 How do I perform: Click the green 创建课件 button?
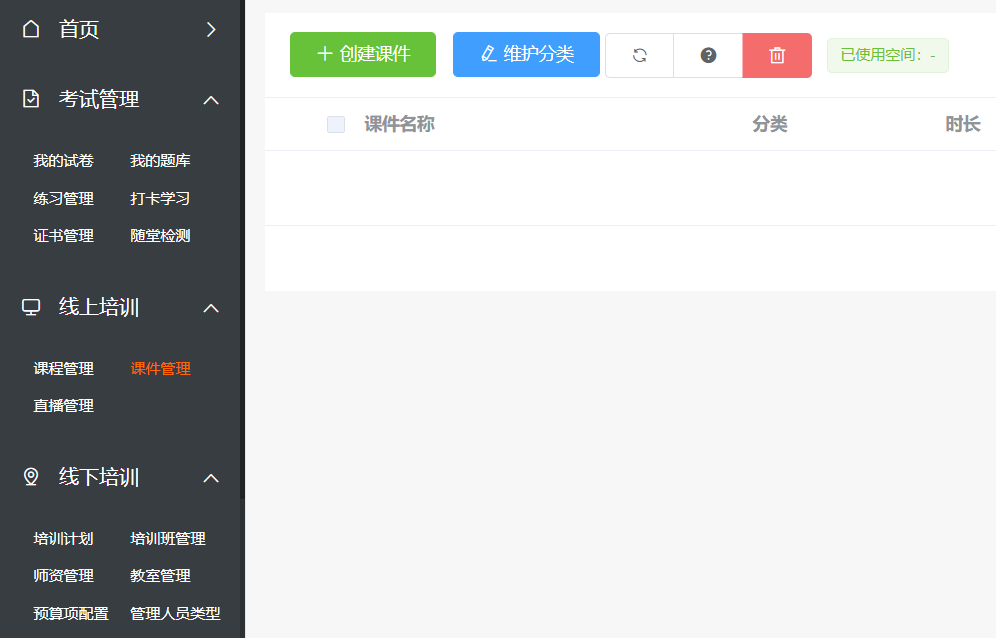pos(363,54)
